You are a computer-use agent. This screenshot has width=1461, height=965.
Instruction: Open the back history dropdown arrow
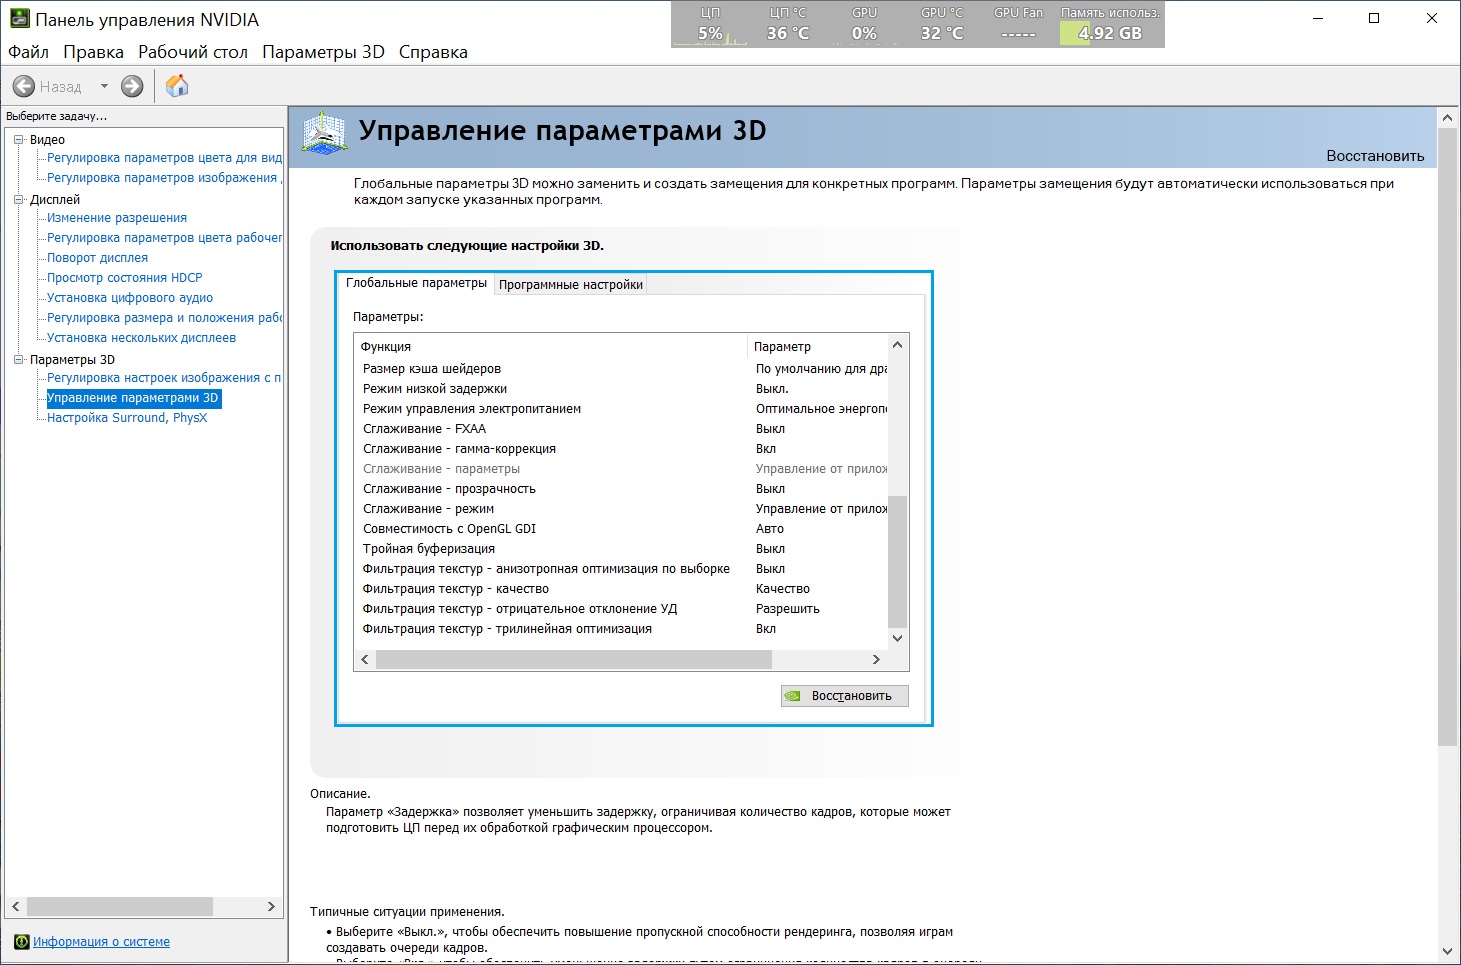pos(104,87)
